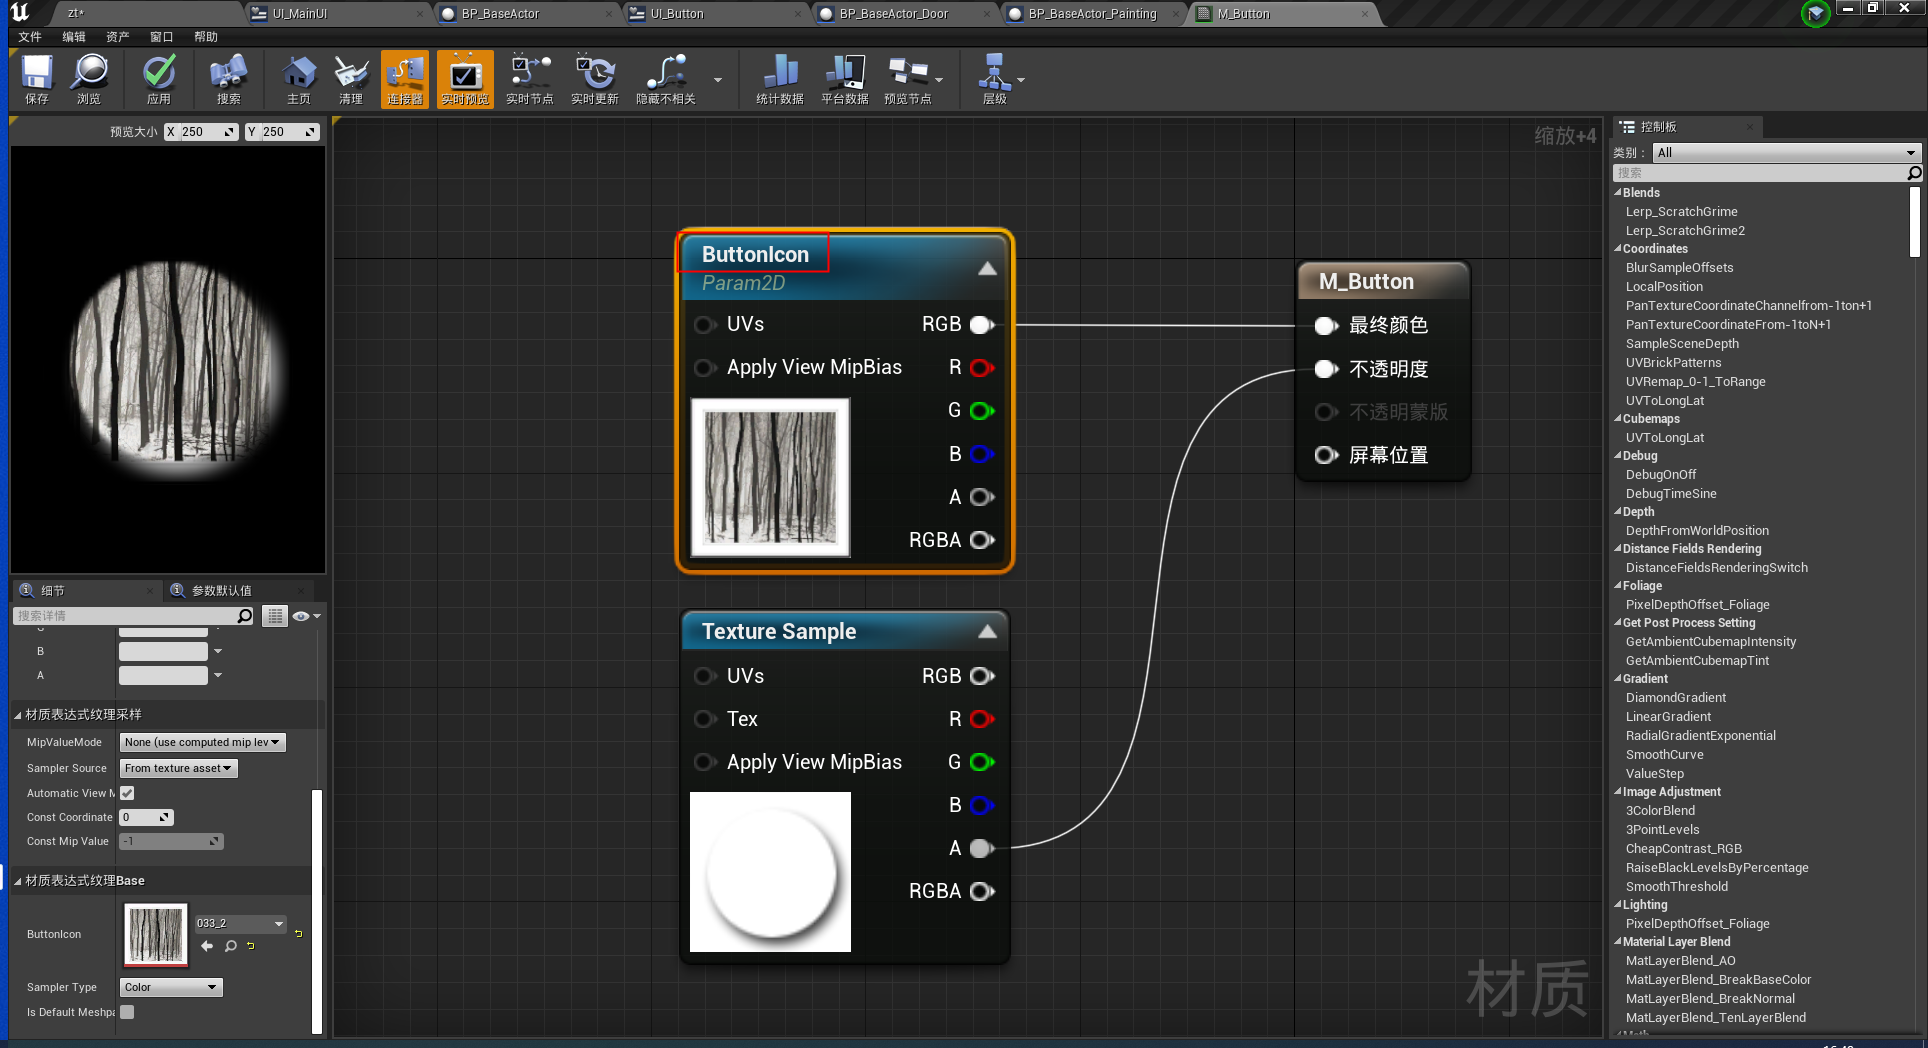
Task: Open the Sampler Type Color dropdown
Action: 171,987
